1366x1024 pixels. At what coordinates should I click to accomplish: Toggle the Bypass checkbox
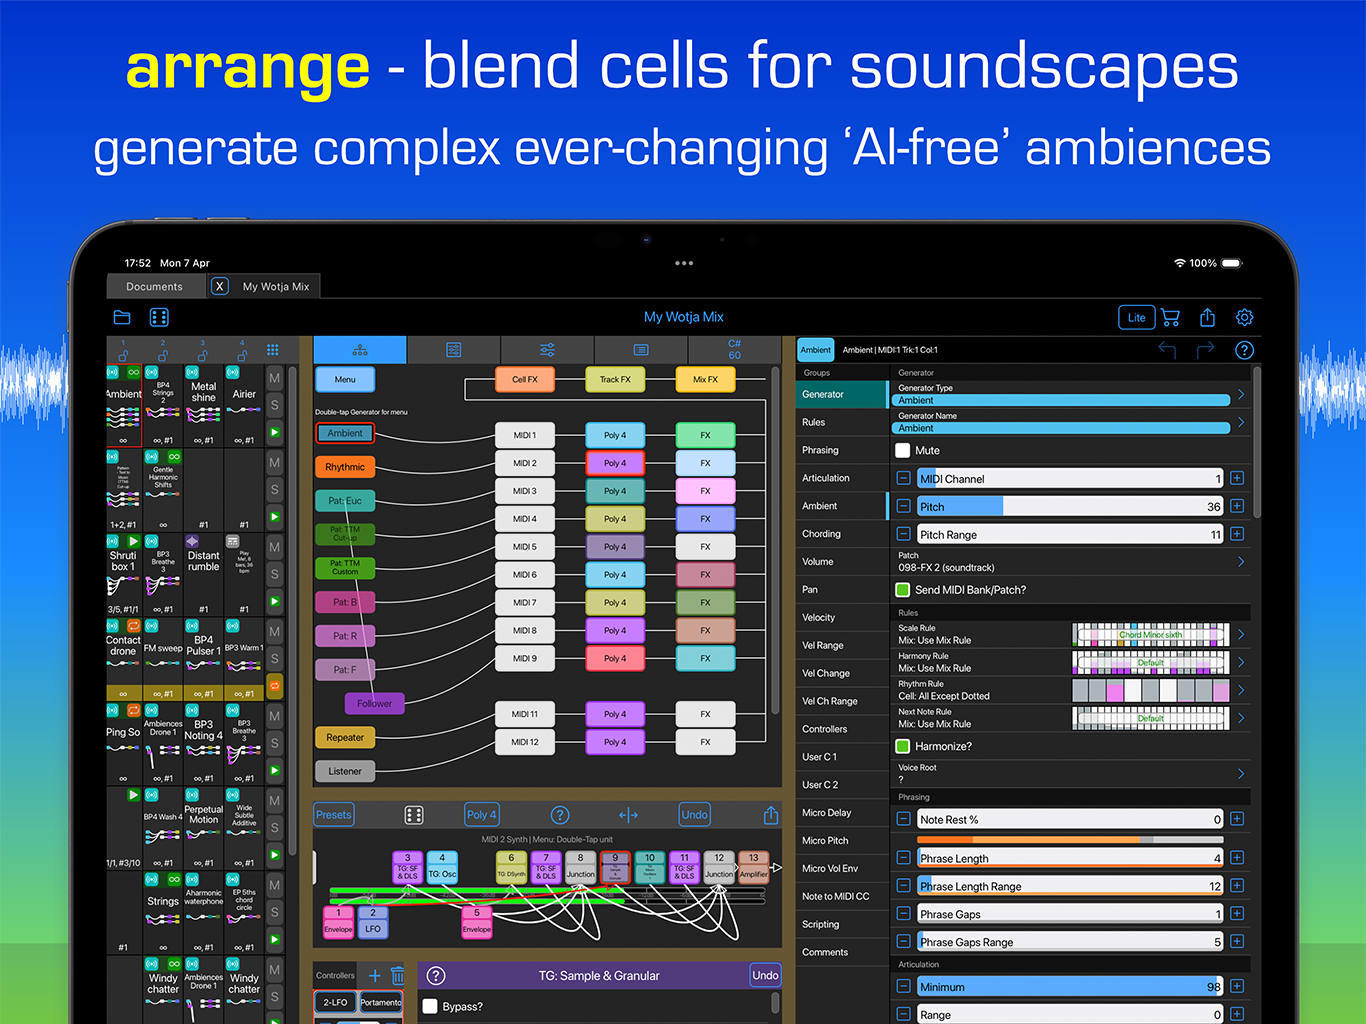pyautogui.click(x=430, y=1006)
